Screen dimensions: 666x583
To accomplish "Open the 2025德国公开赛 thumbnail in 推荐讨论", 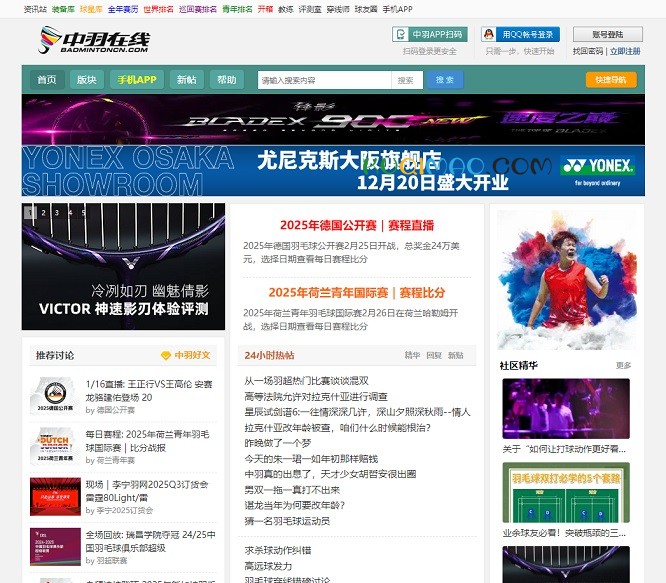I will pos(55,396).
